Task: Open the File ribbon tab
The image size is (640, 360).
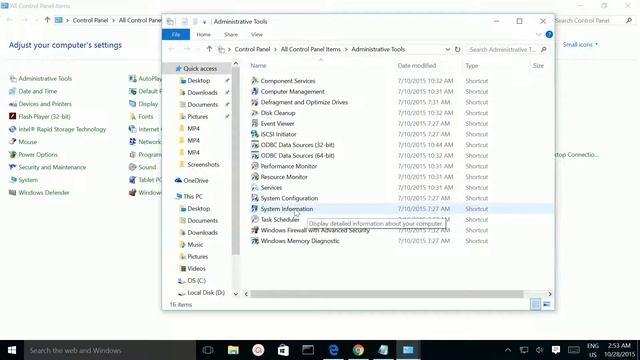Action: (176, 35)
